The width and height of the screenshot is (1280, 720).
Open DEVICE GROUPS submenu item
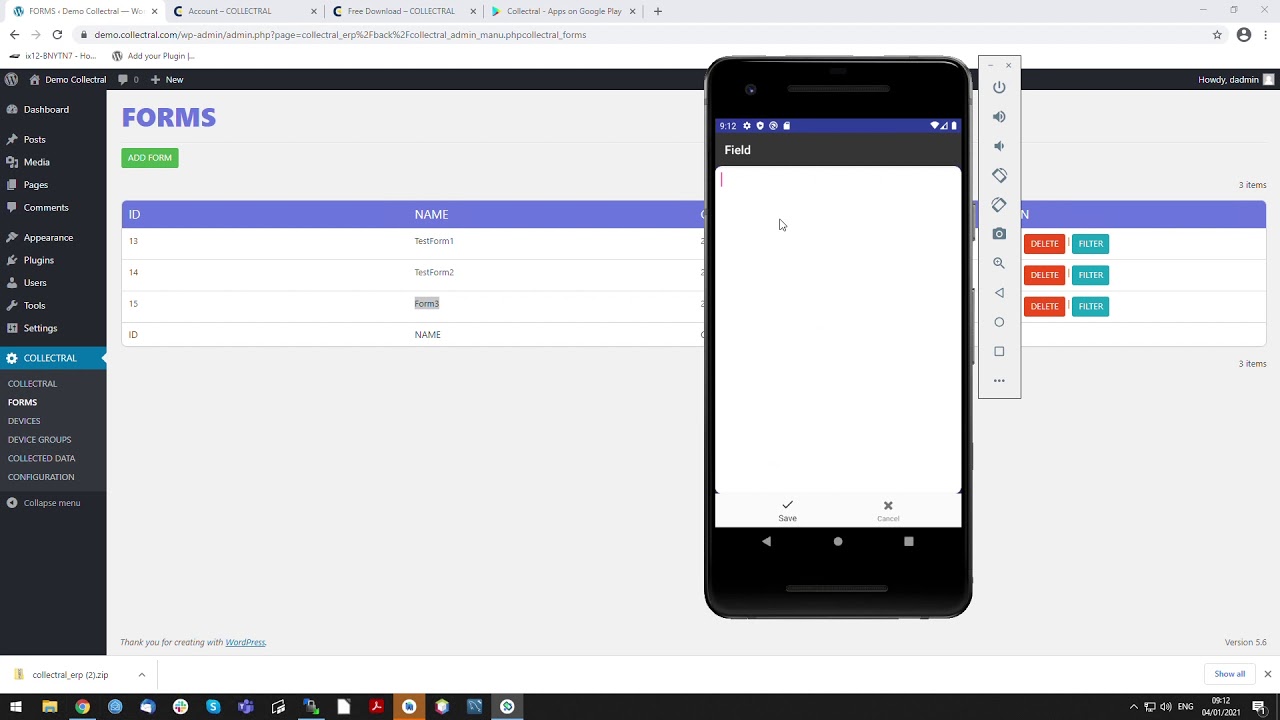coord(39,440)
